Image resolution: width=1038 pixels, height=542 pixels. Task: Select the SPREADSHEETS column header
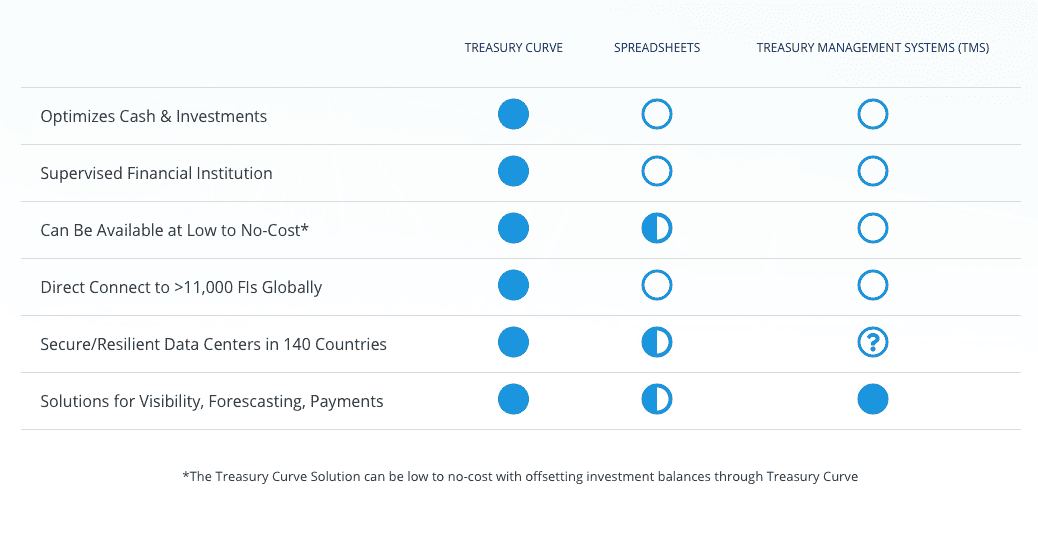657,48
